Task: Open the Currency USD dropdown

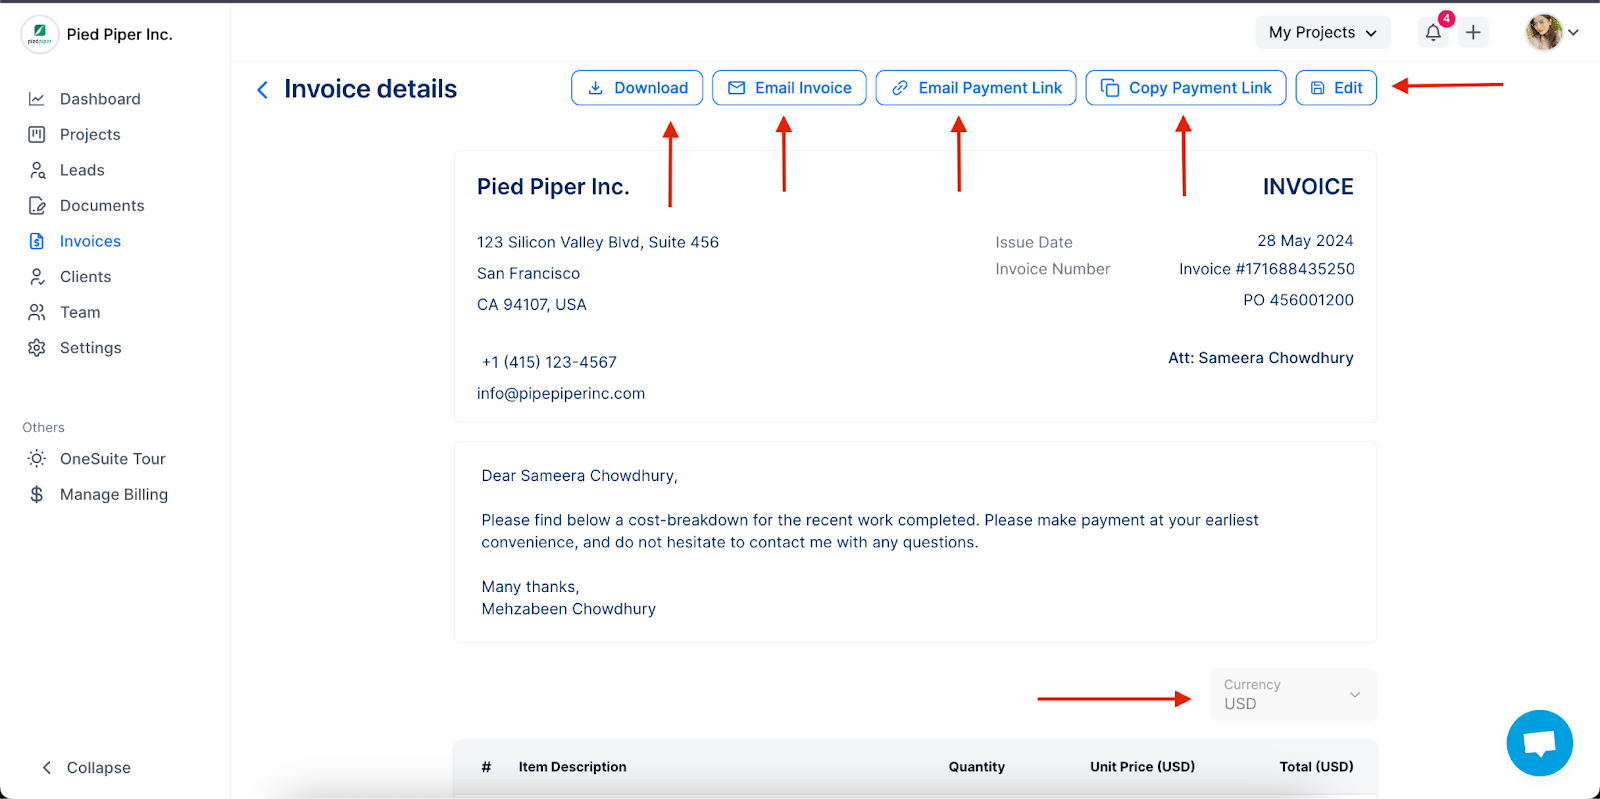Action: 1293,694
